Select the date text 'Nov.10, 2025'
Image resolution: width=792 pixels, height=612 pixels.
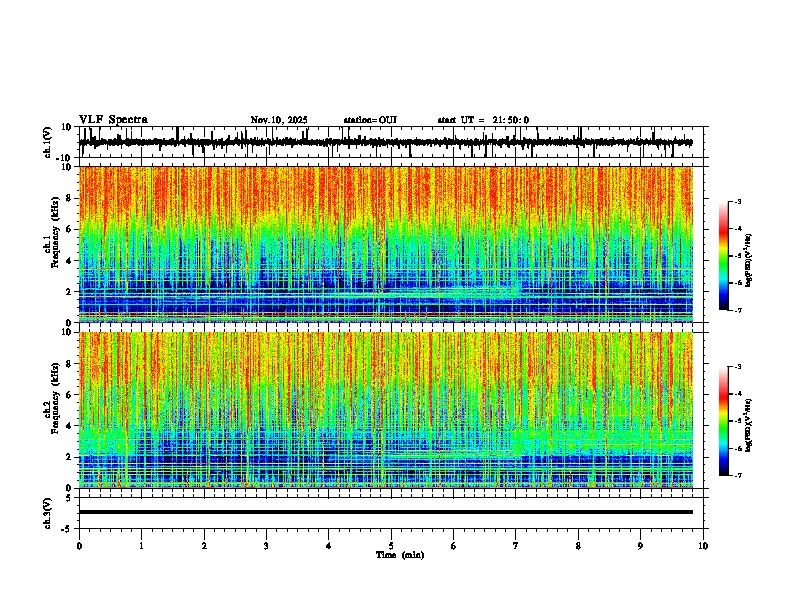coord(279,120)
